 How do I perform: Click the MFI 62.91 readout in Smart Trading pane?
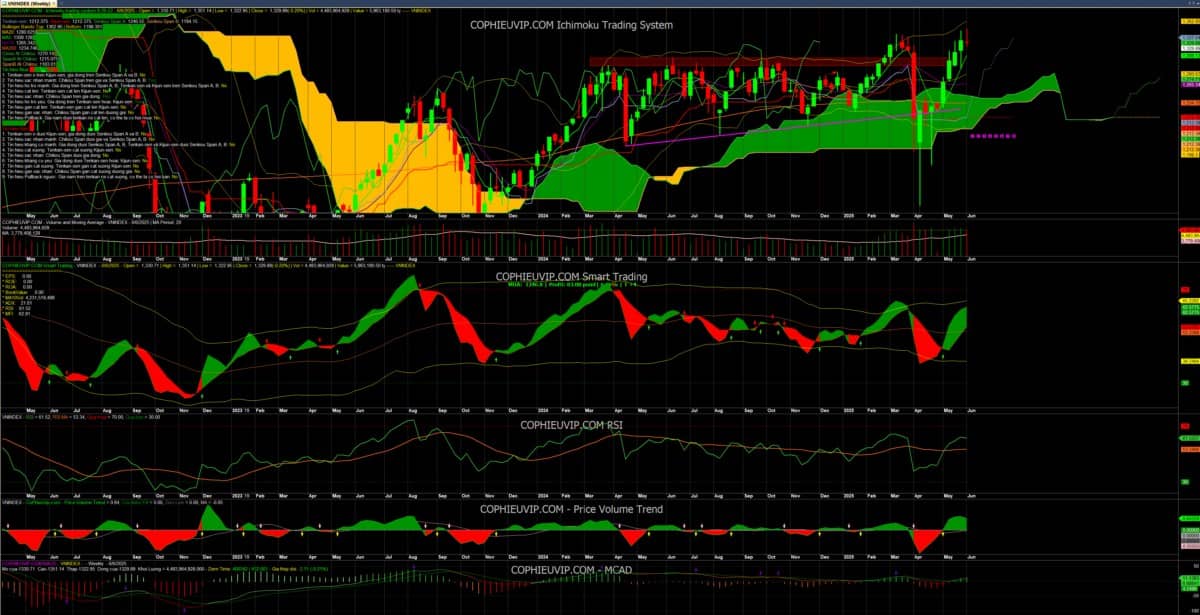17,314
